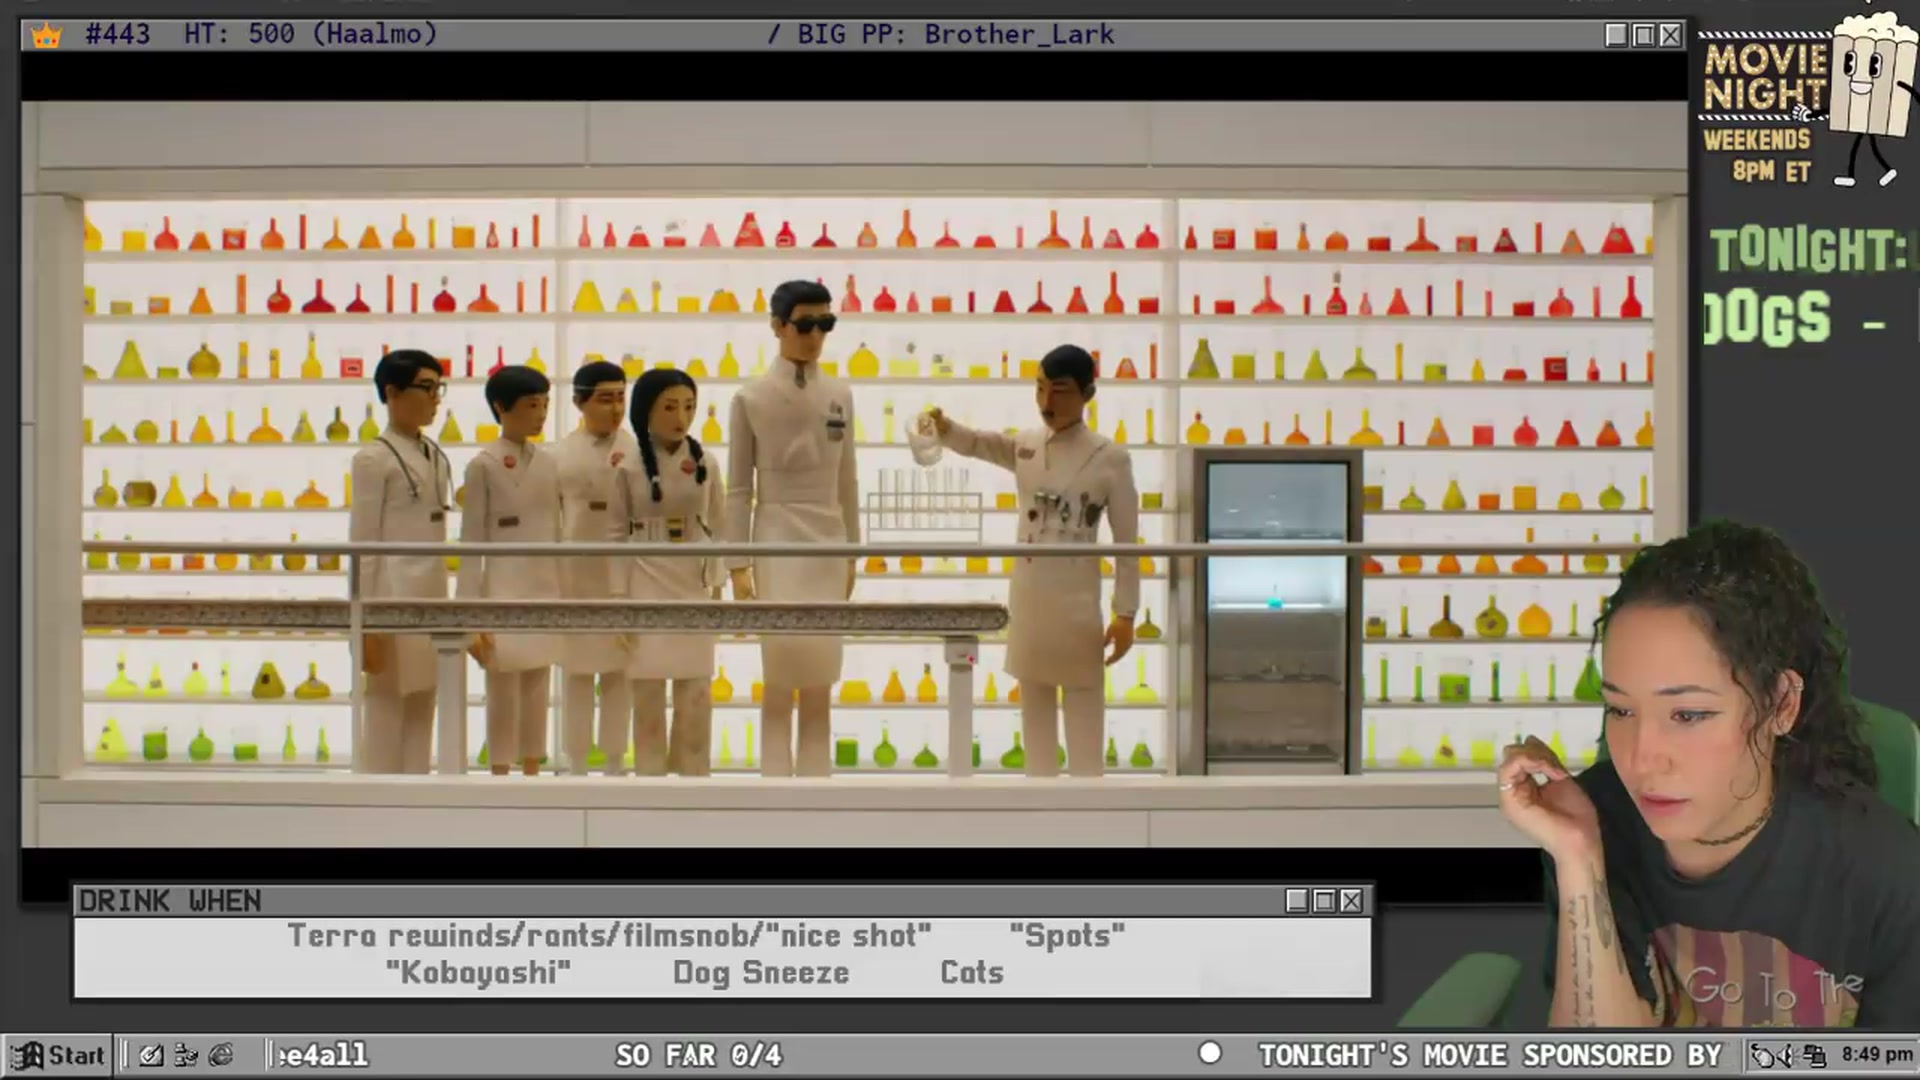Click the "WEEKENDS 8PM ET" schedule text
Image resolution: width=1920 pixels, height=1080 pixels.
click(x=1757, y=155)
